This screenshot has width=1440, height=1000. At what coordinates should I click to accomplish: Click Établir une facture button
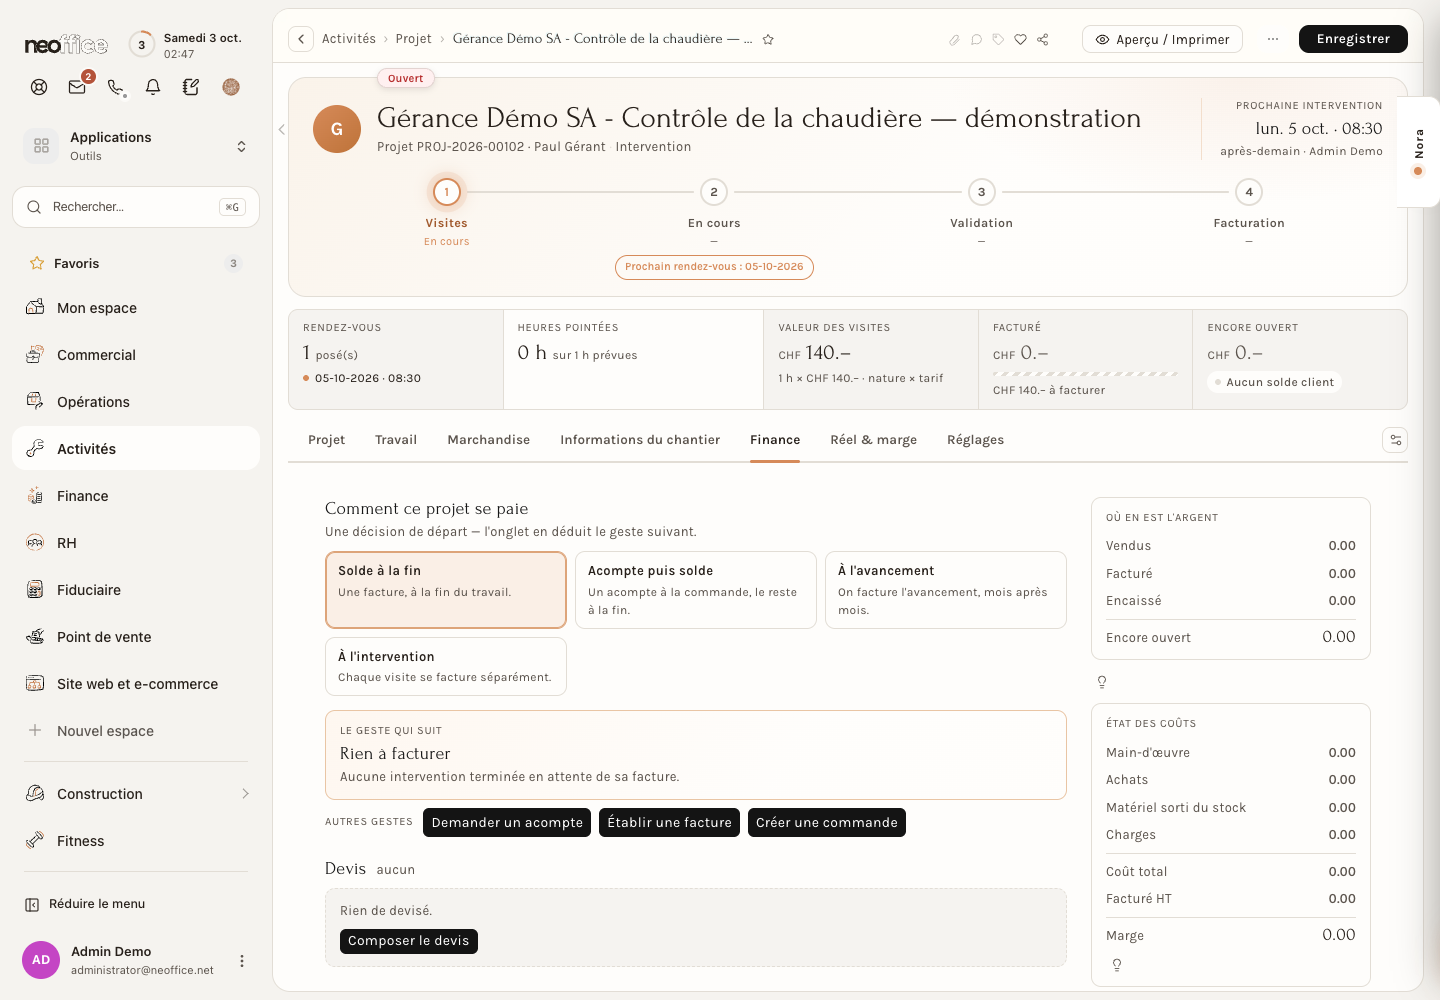point(670,822)
